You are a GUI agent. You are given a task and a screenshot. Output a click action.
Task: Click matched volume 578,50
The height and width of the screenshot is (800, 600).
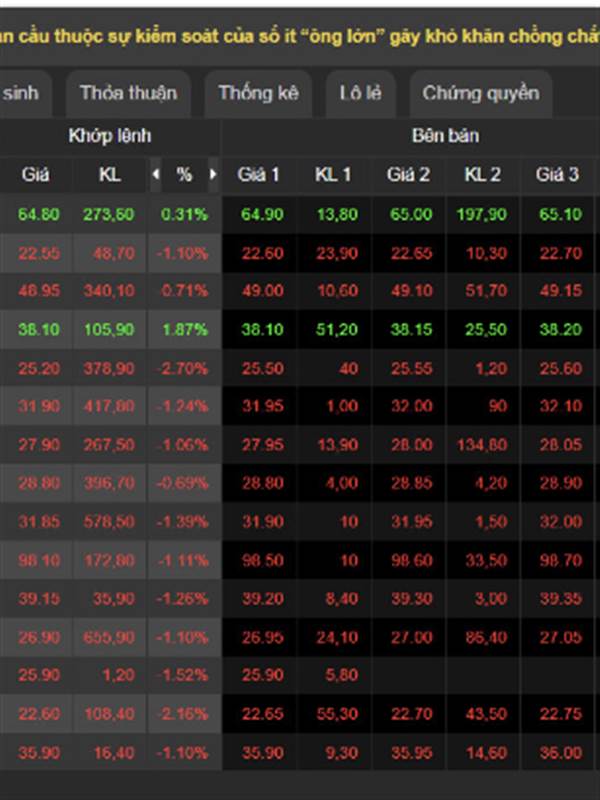click(109, 521)
